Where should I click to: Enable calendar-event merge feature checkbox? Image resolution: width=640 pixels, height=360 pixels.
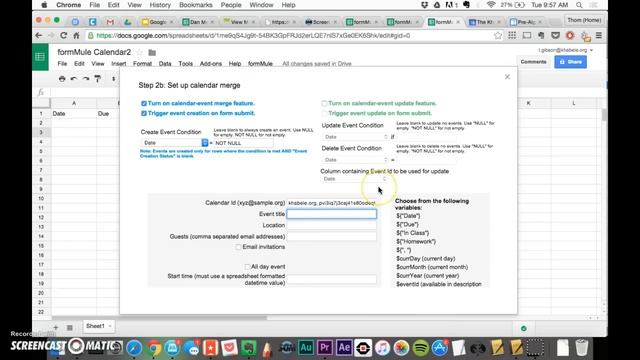pos(144,104)
